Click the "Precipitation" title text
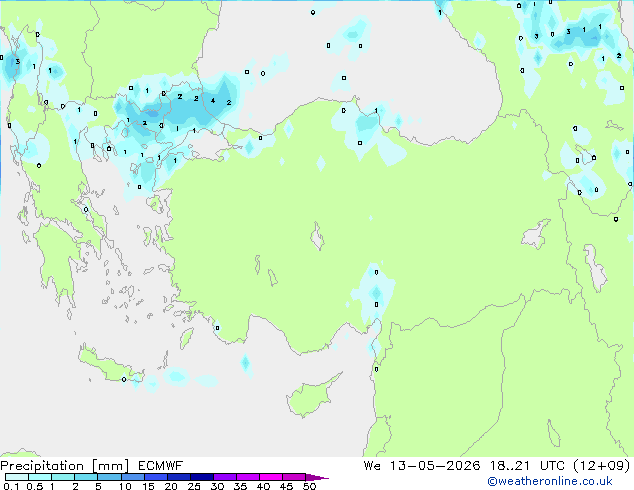The width and height of the screenshot is (634, 490). (x=42, y=466)
